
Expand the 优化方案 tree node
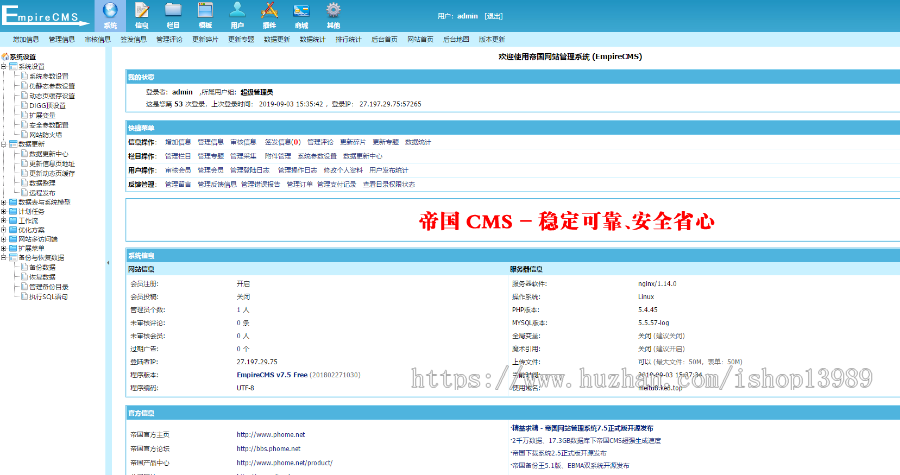[x=4, y=229]
